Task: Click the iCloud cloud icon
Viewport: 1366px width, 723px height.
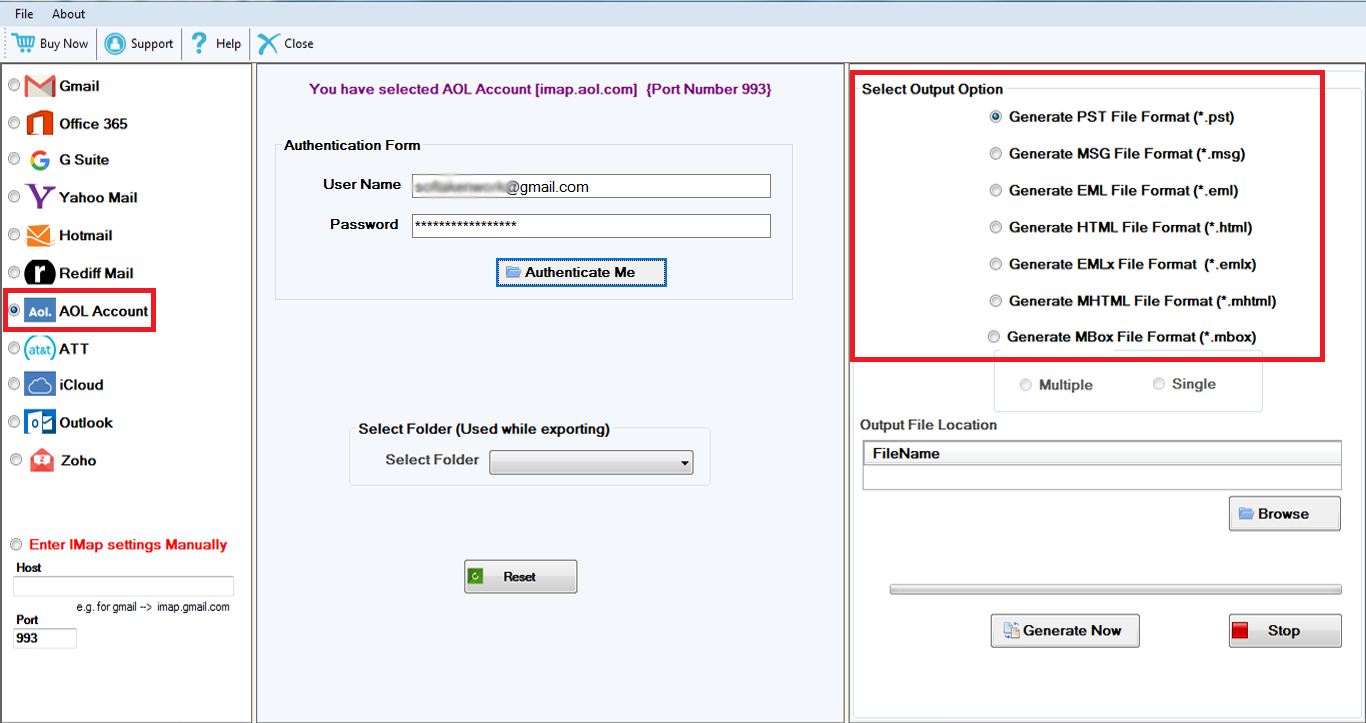Action: tap(40, 385)
